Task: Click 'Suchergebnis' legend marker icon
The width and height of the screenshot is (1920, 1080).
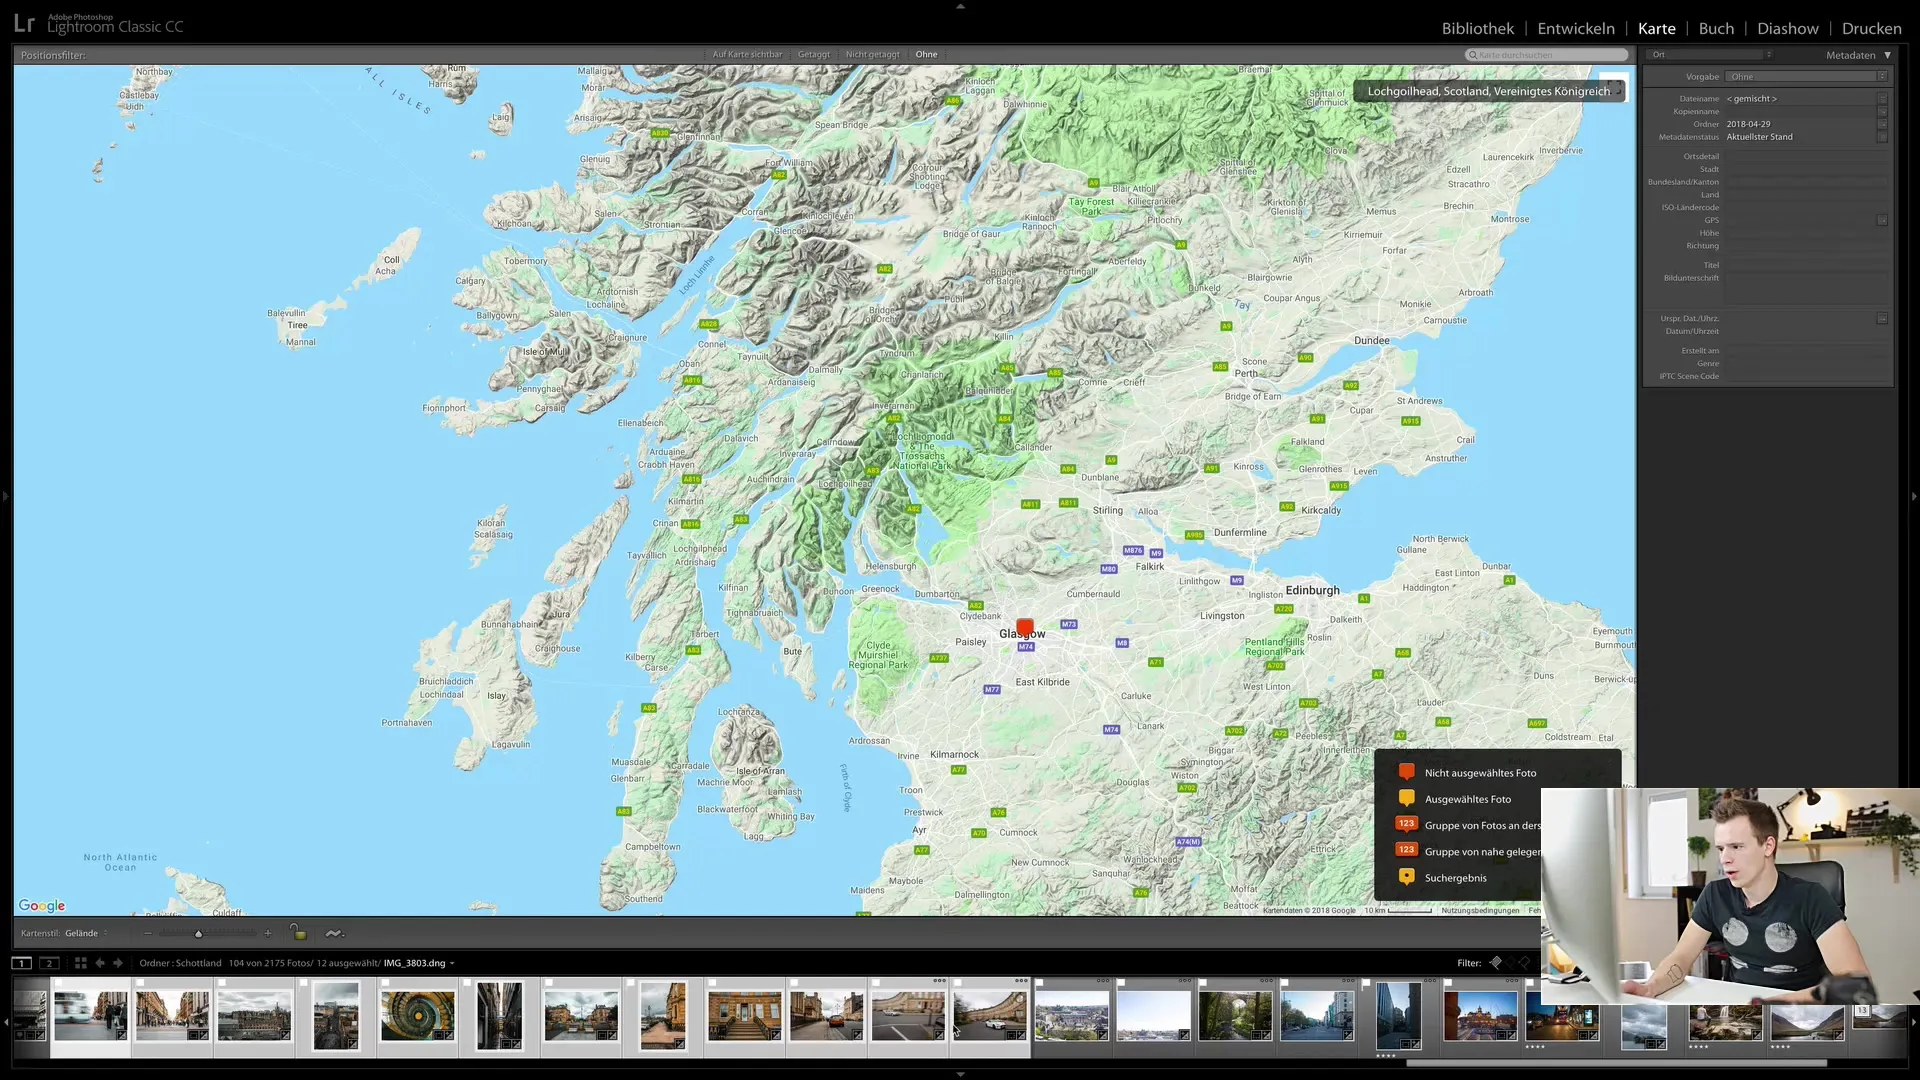Action: coord(1406,877)
